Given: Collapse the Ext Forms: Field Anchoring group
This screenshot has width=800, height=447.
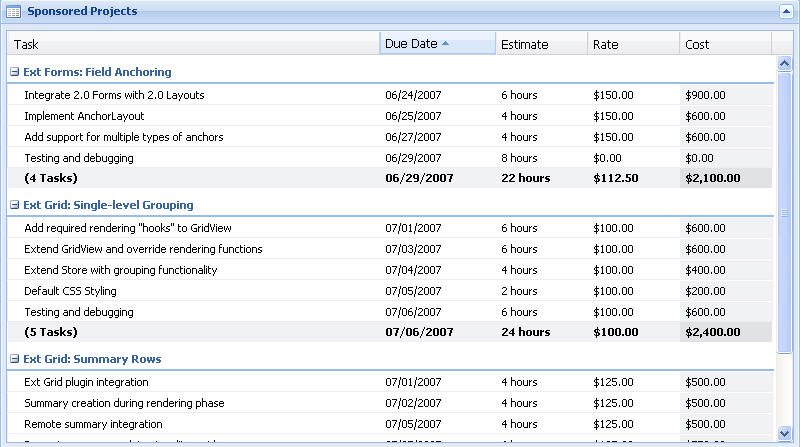Looking at the screenshot, I should coord(15,72).
